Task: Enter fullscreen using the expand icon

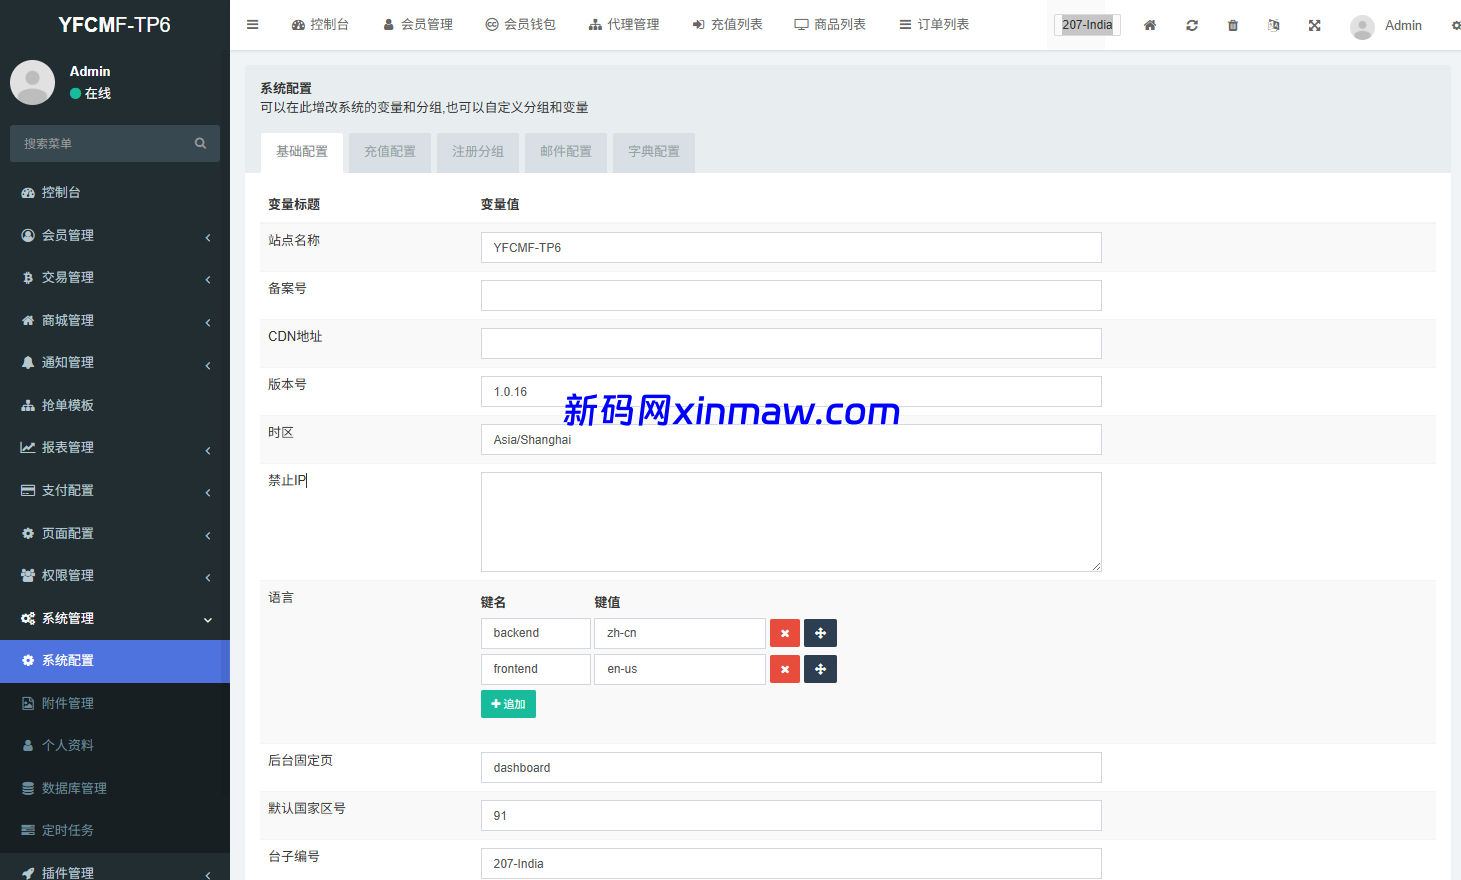Action: (x=1315, y=25)
